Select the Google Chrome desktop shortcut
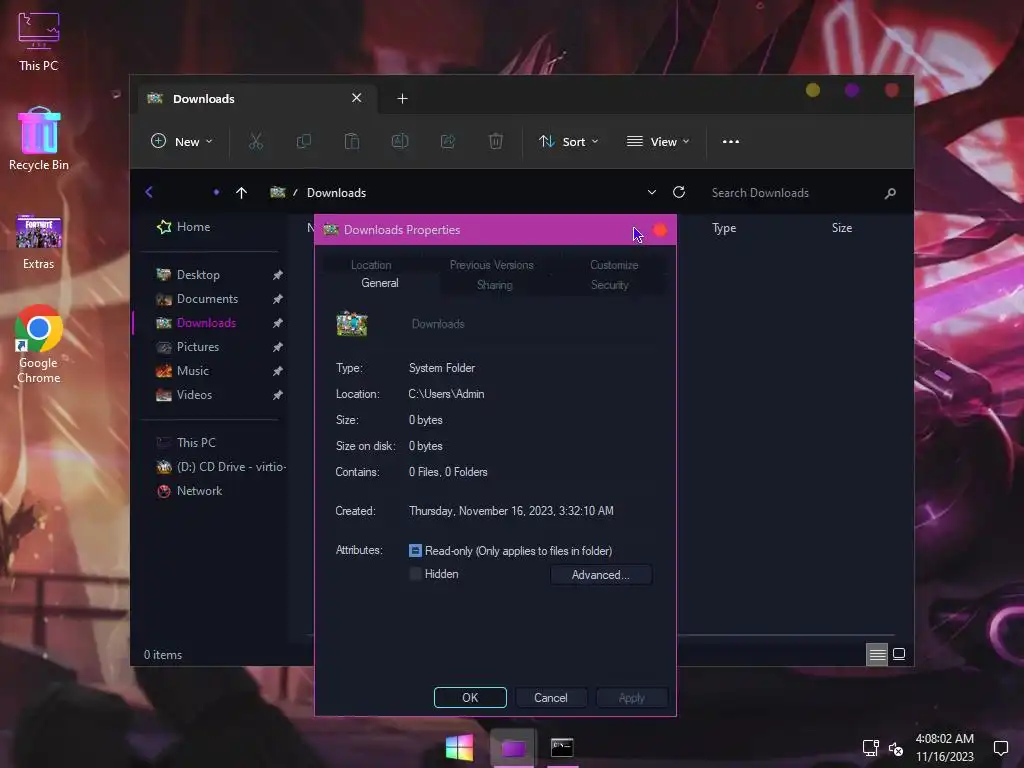This screenshot has height=768, width=1024. point(39,345)
